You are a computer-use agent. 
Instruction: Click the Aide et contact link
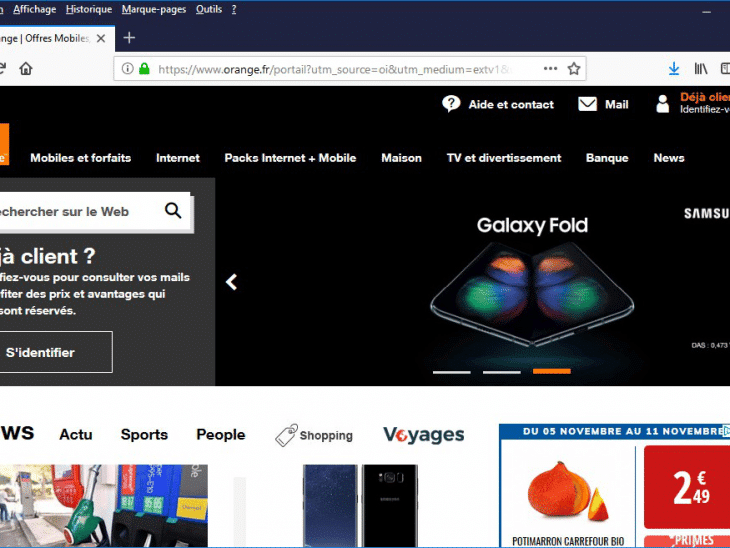tap(511, 104)
